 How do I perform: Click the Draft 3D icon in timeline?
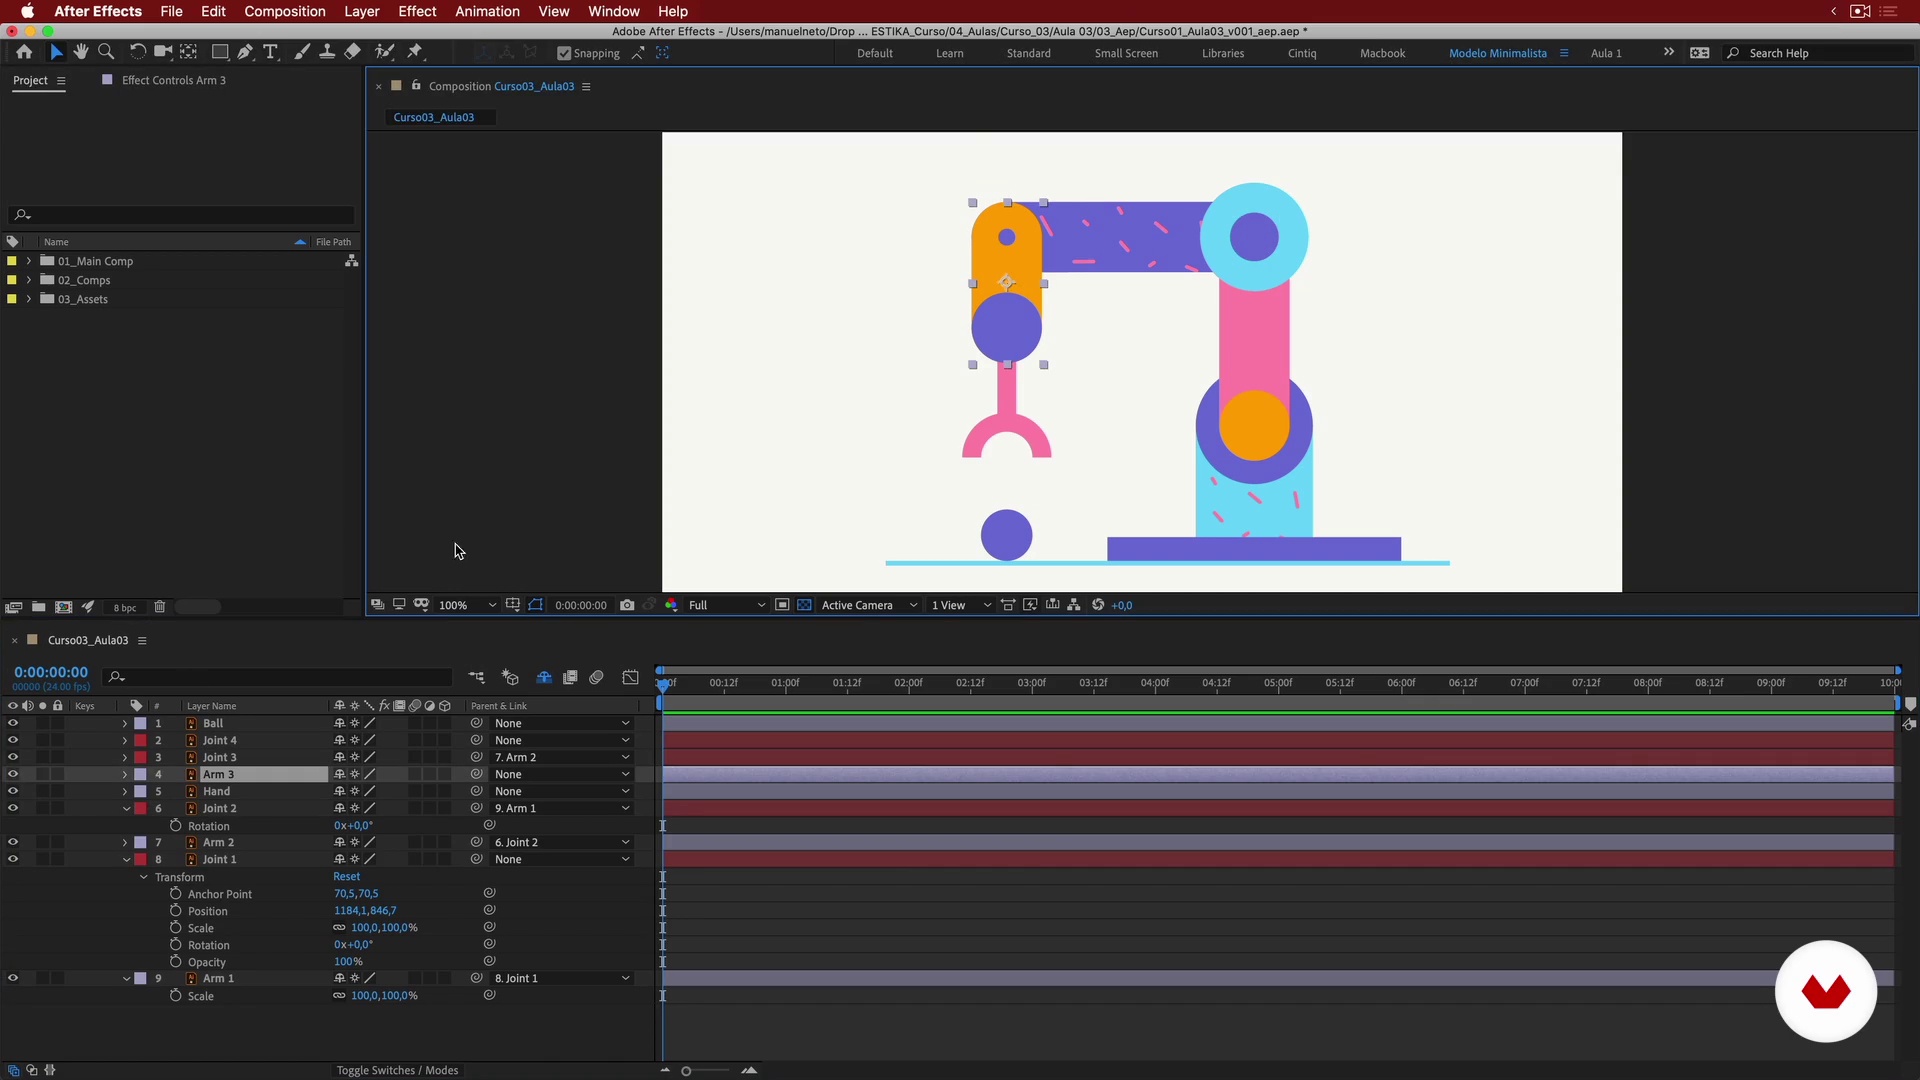(x=510, y=678)
